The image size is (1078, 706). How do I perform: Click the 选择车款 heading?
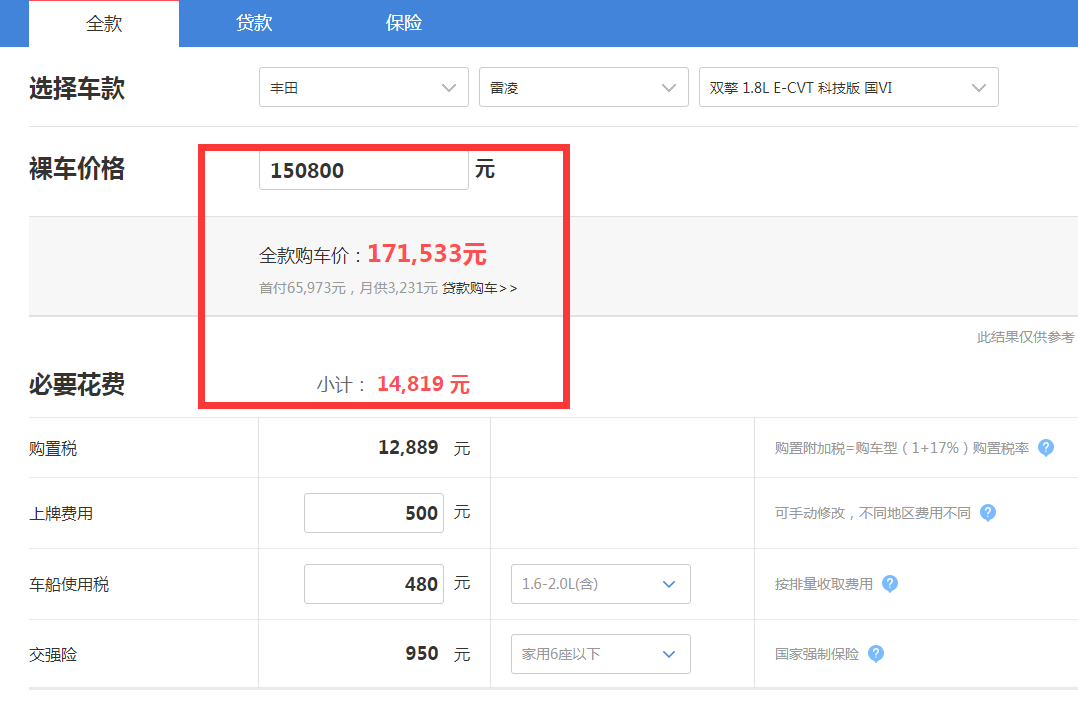[77, 89]
